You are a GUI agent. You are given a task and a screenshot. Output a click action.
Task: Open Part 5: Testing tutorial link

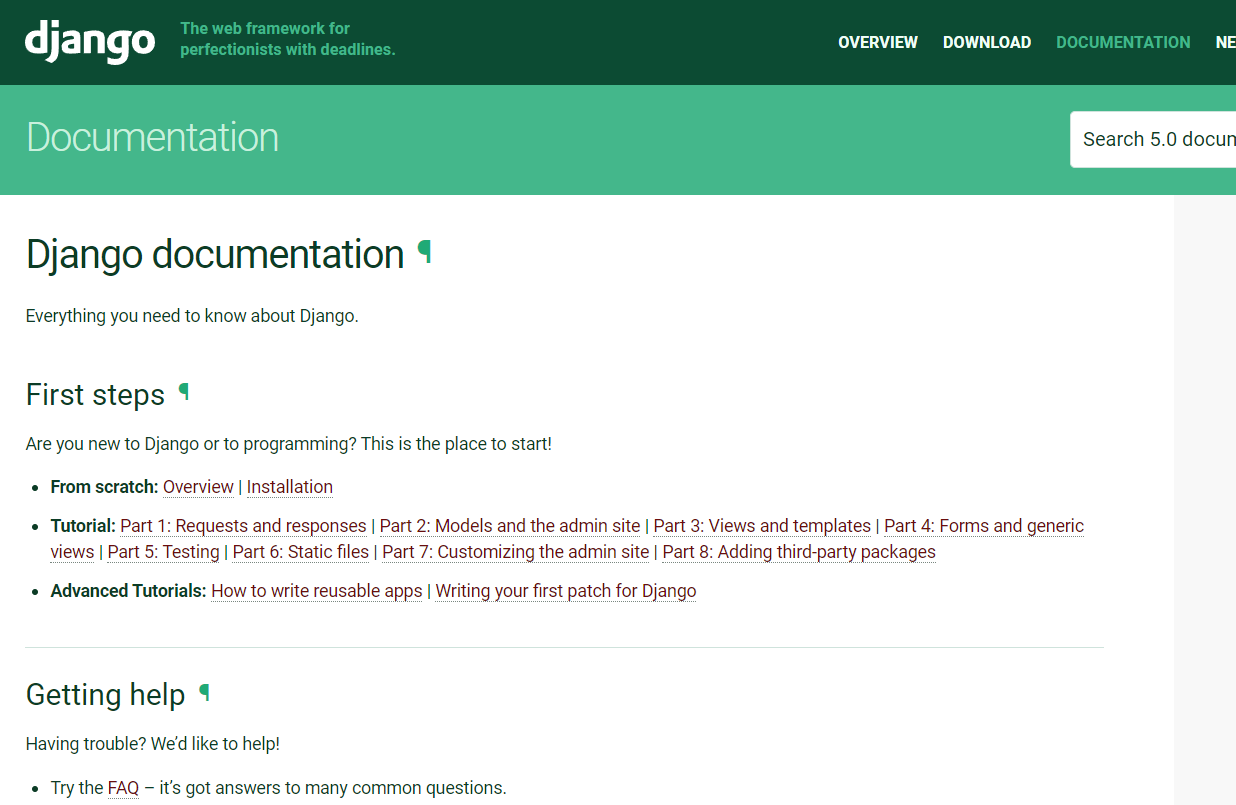coord(163,552)
